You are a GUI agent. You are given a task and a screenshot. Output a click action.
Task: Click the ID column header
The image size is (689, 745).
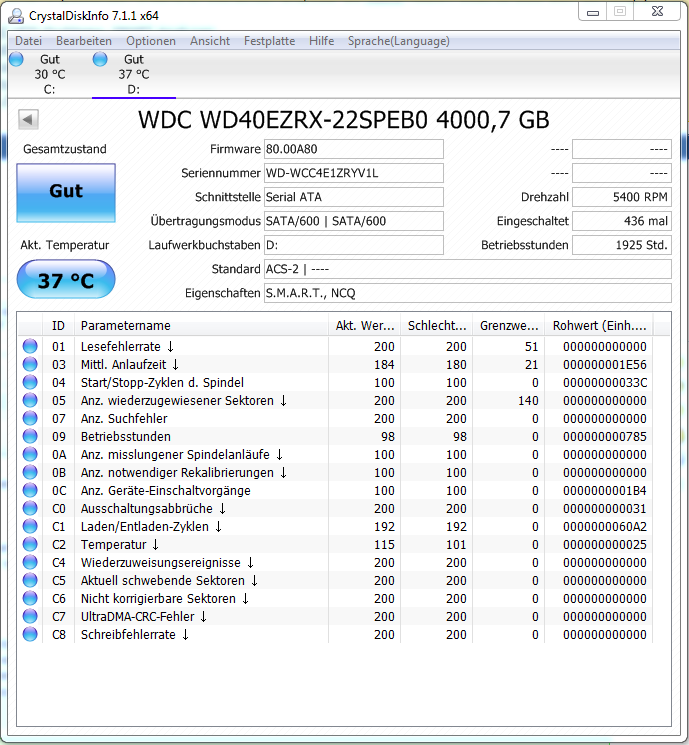(x=58, y=326)
